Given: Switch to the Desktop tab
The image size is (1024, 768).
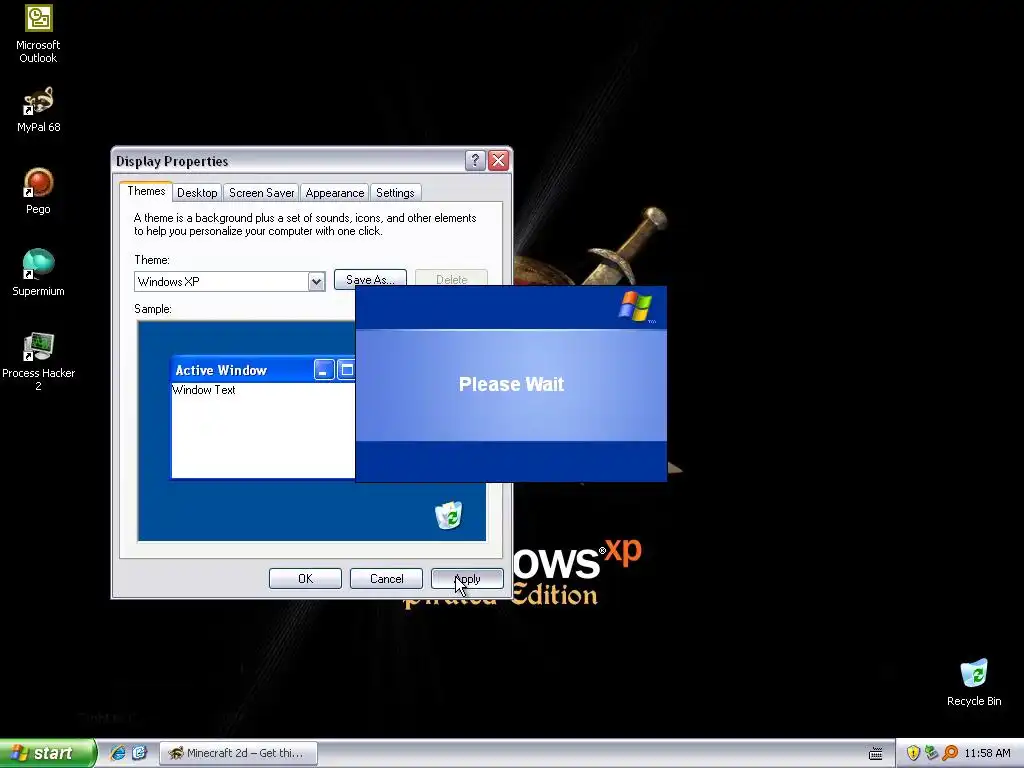Looking at the screenshot, I should pos(197,193).
